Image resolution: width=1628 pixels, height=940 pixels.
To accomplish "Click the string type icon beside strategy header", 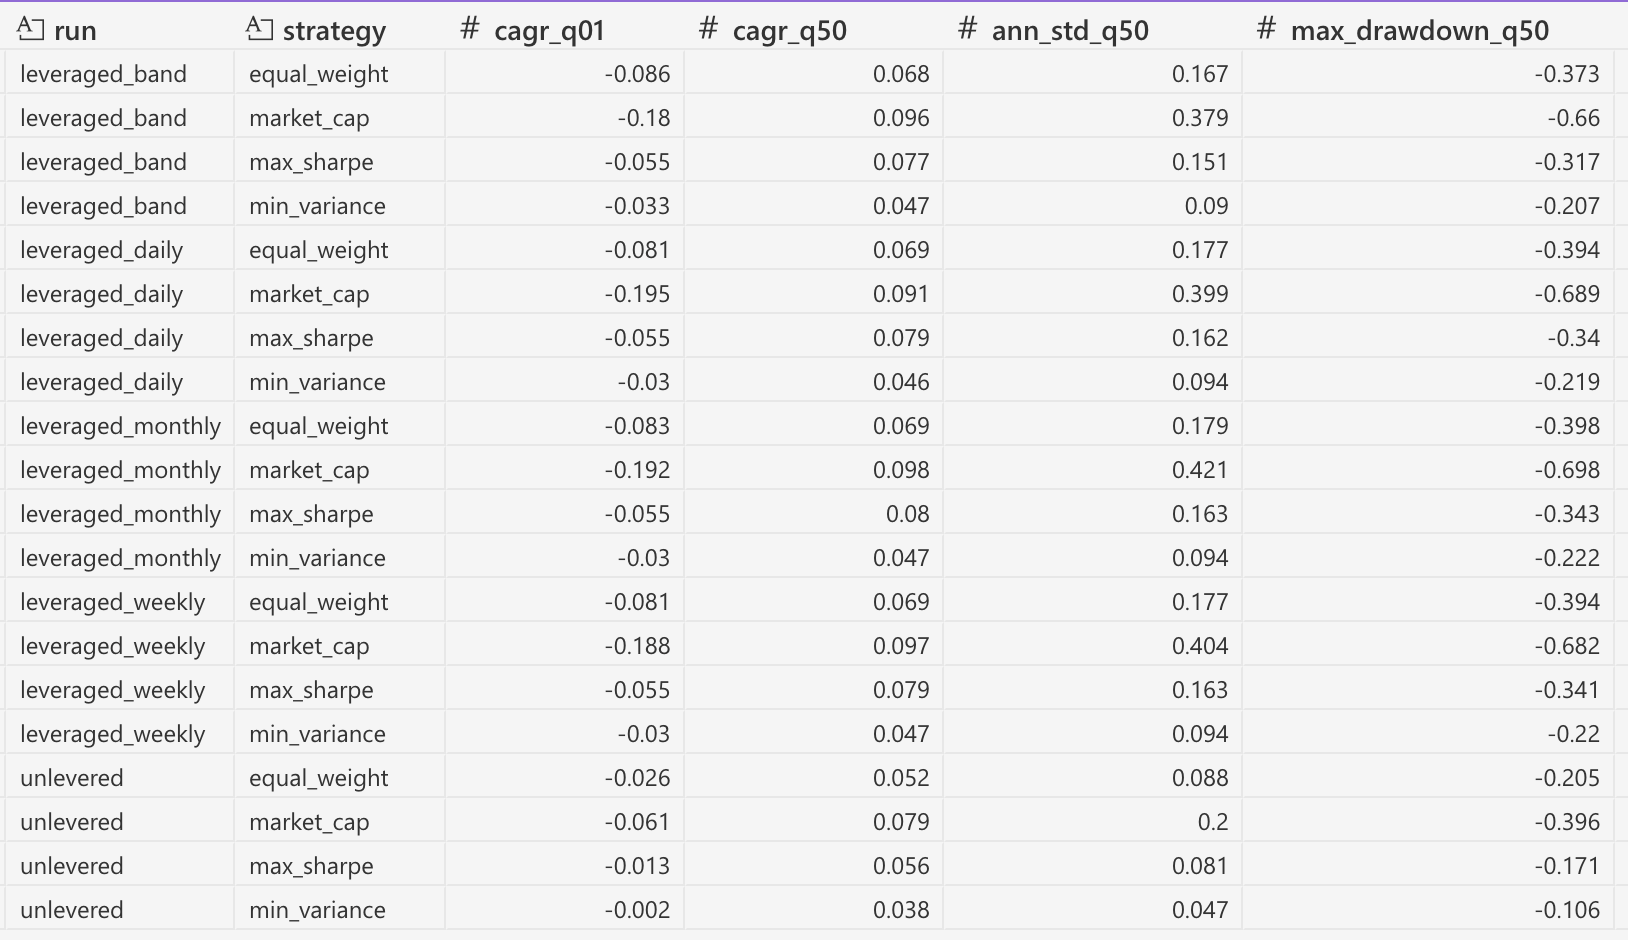I will (x=260, y=29).
